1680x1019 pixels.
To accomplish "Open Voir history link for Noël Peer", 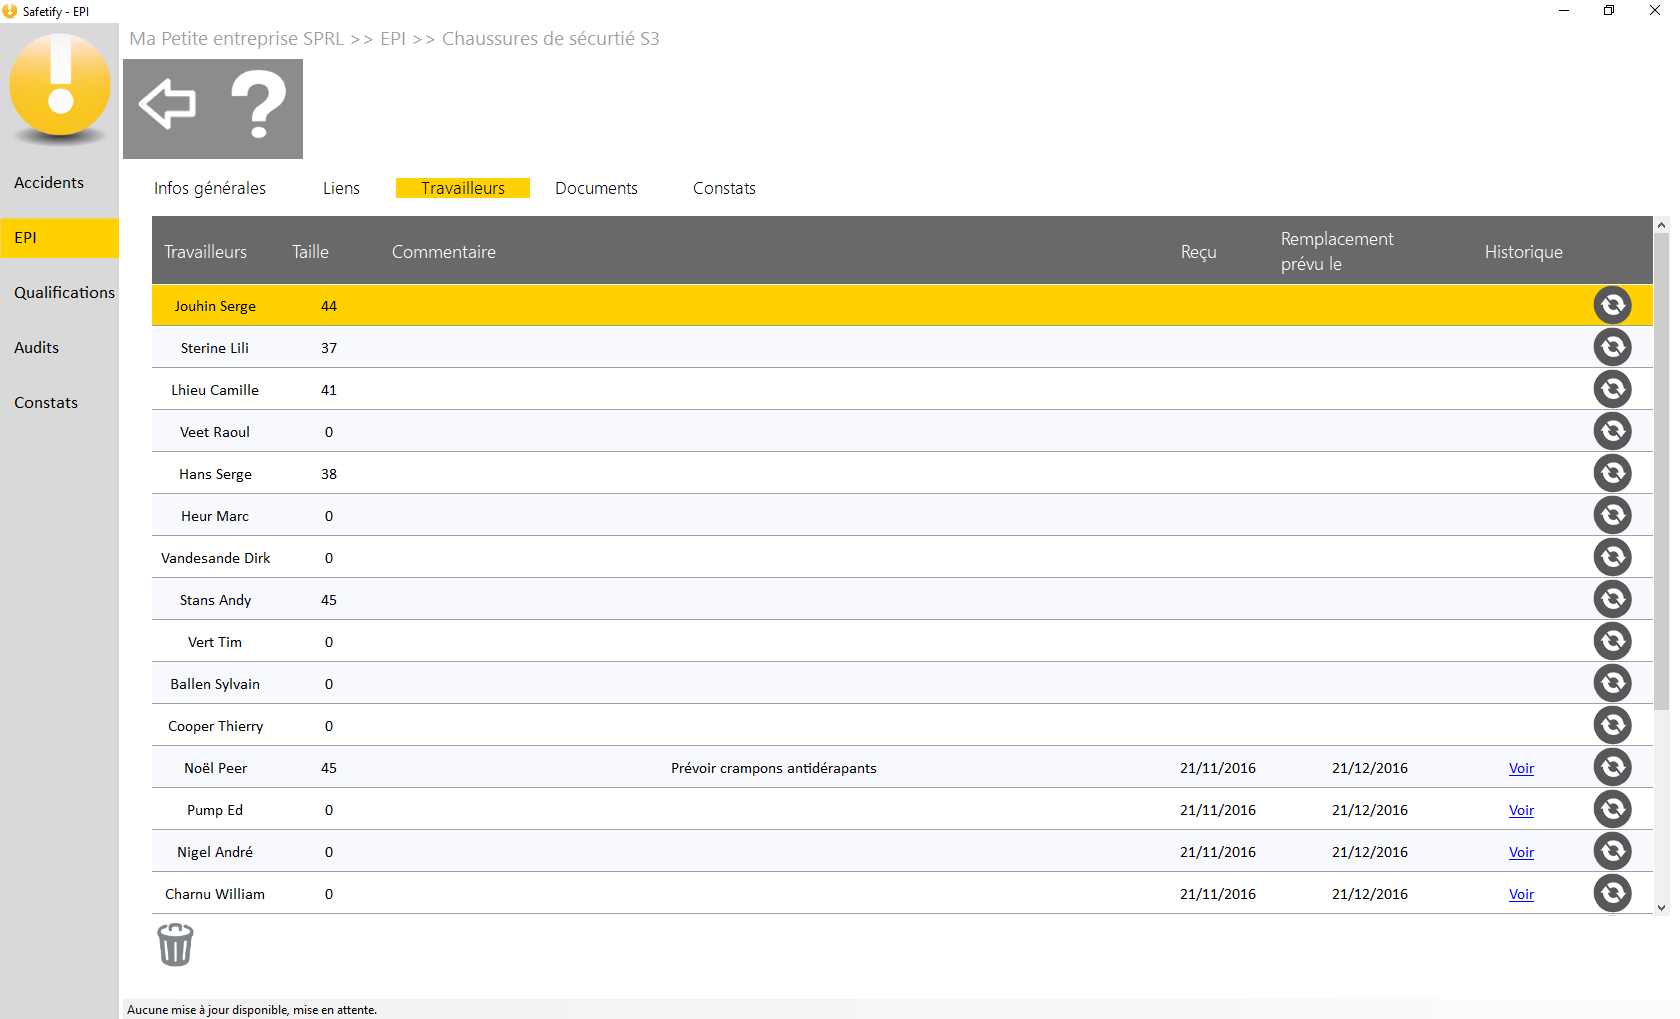I will (x=1521, y=768).
